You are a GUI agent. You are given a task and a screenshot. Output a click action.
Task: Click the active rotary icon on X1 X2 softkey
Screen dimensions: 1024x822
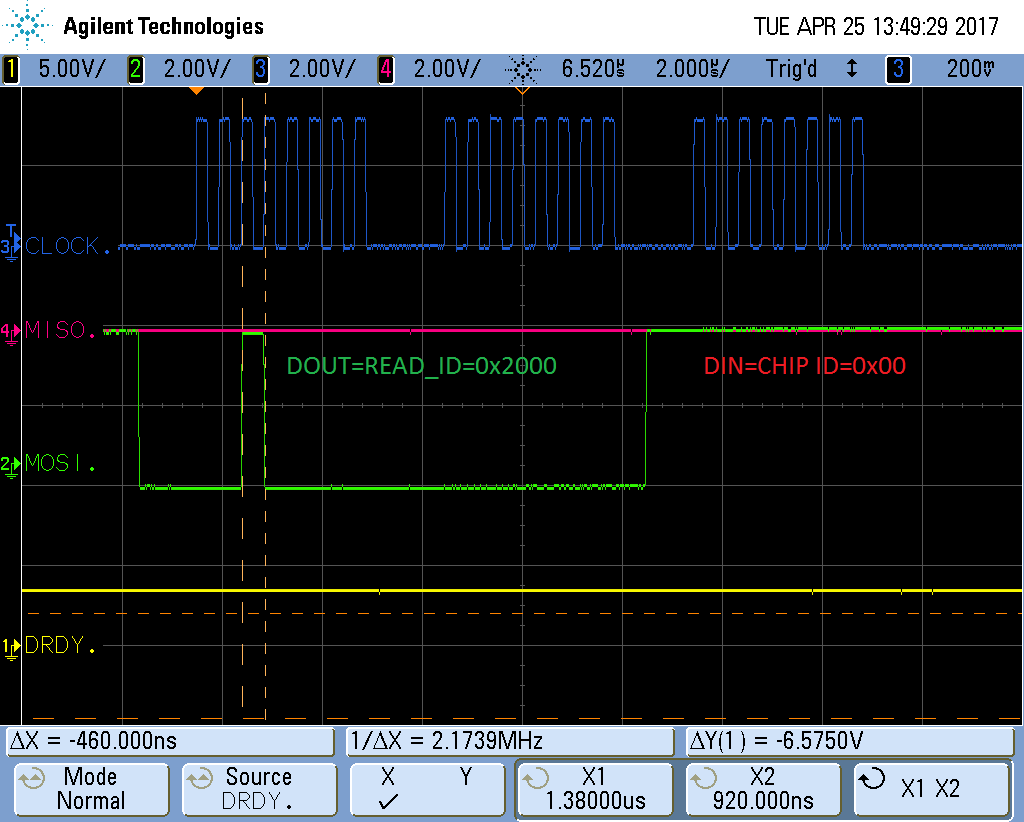[872, 778]
